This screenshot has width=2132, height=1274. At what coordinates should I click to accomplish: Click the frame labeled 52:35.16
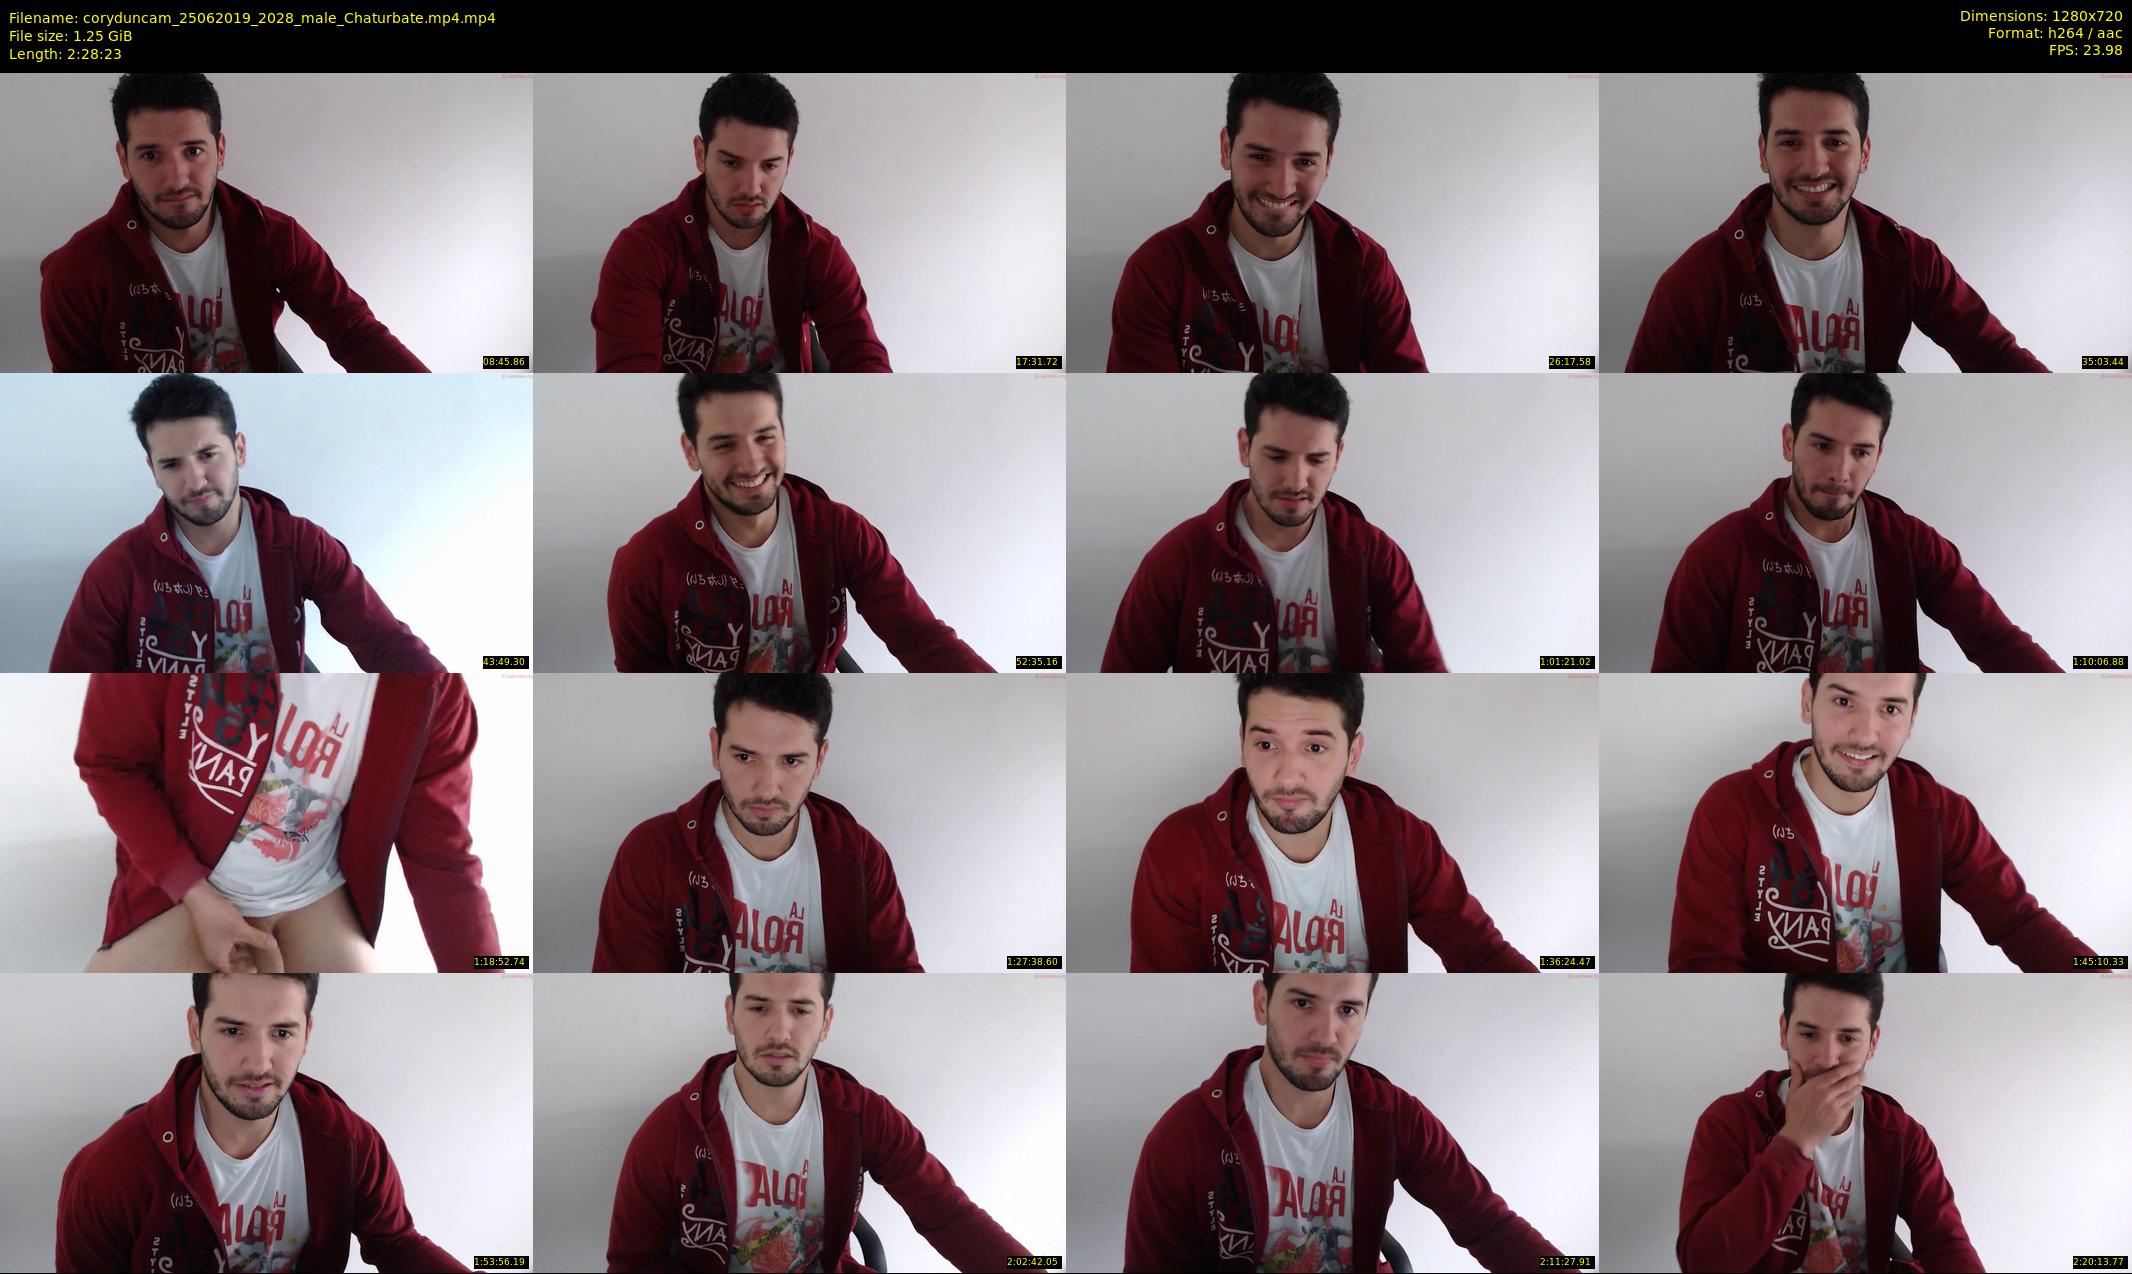click(x=799, y=522)
